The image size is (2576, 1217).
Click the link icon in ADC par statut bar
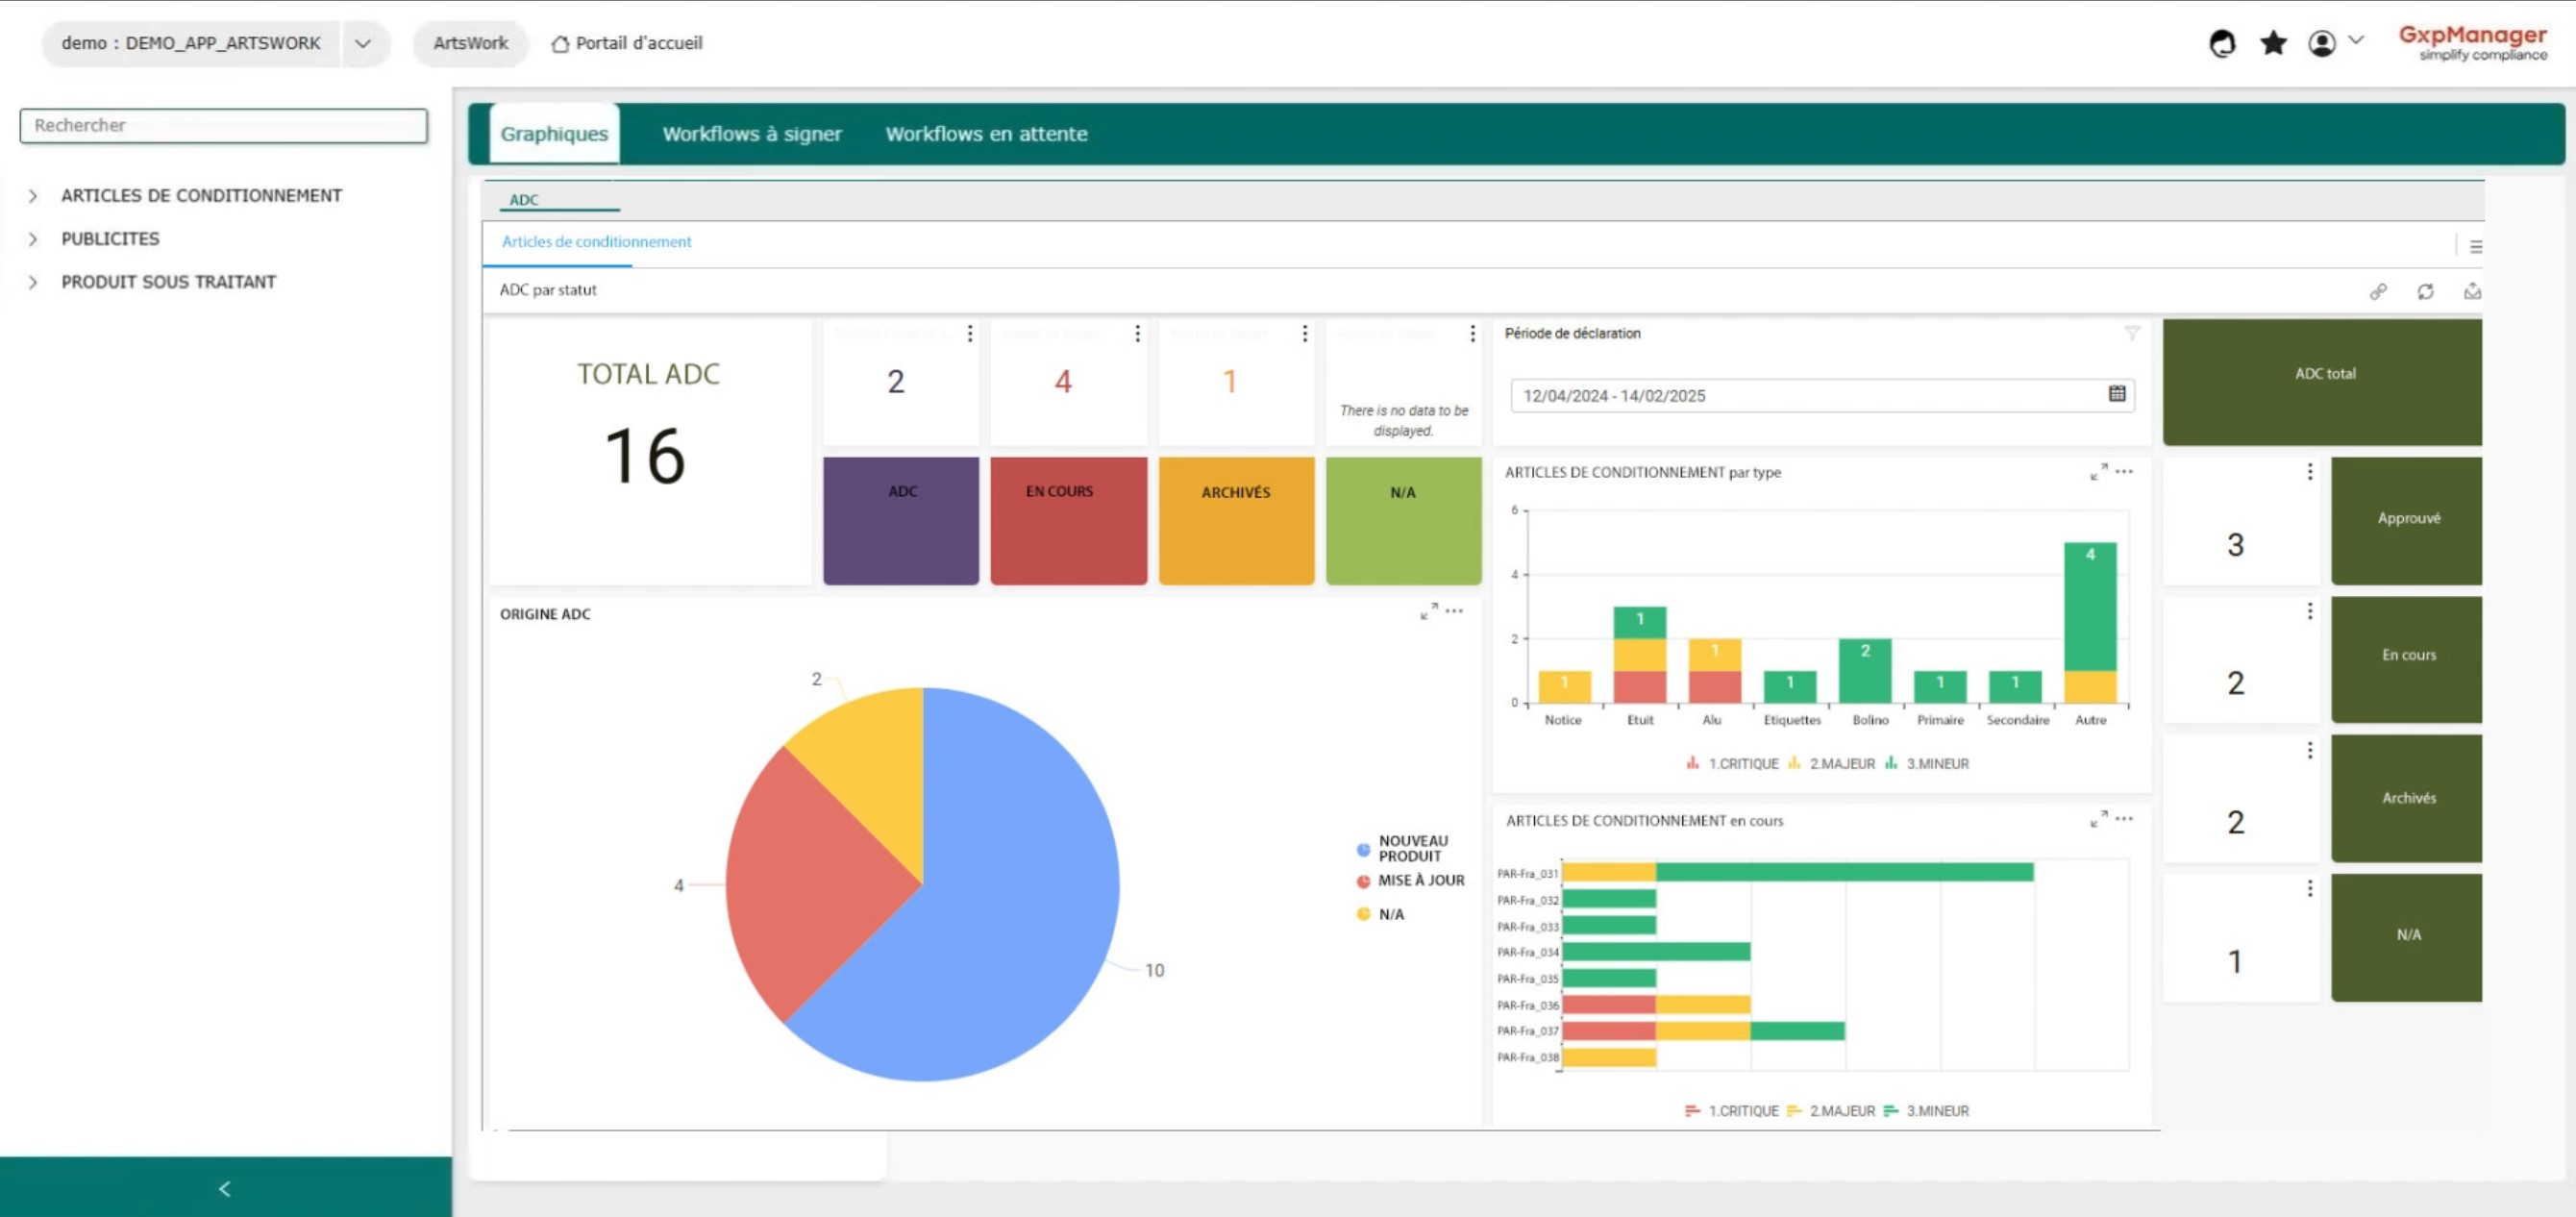[2378, 291]
